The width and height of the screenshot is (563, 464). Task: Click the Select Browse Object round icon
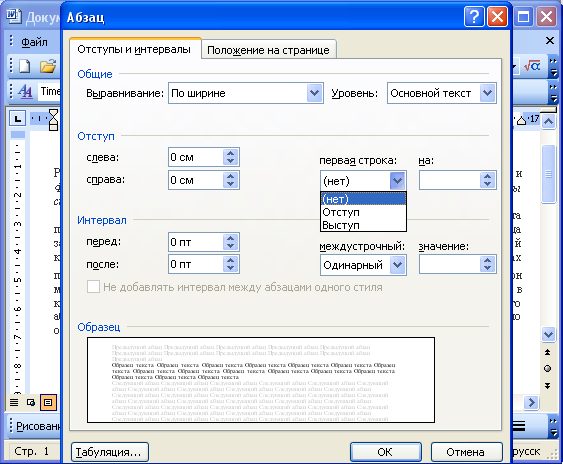pyautogui.click(x=548, y=368)
